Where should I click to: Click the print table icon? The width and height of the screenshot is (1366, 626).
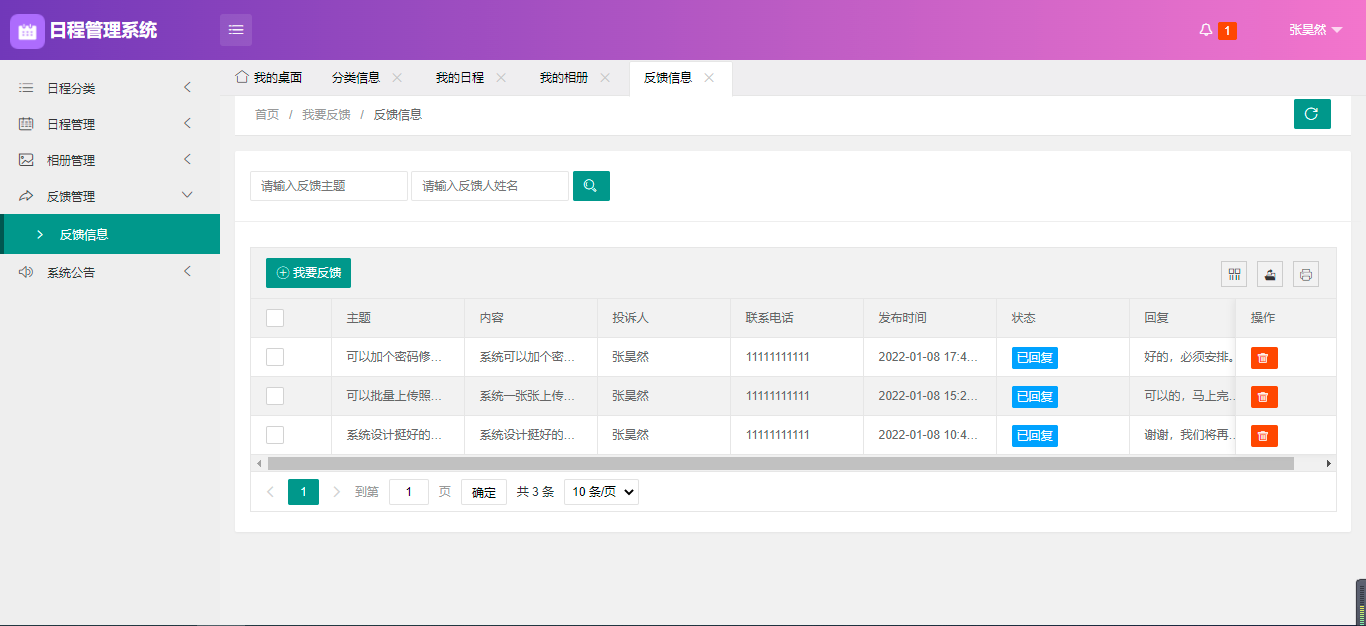coord(1306,274)
